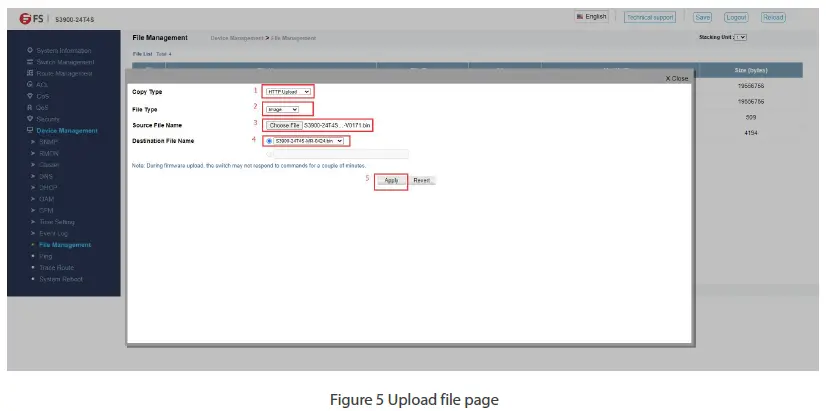
Task: Expand the Time Setting submenu
Action: [57, 222]
